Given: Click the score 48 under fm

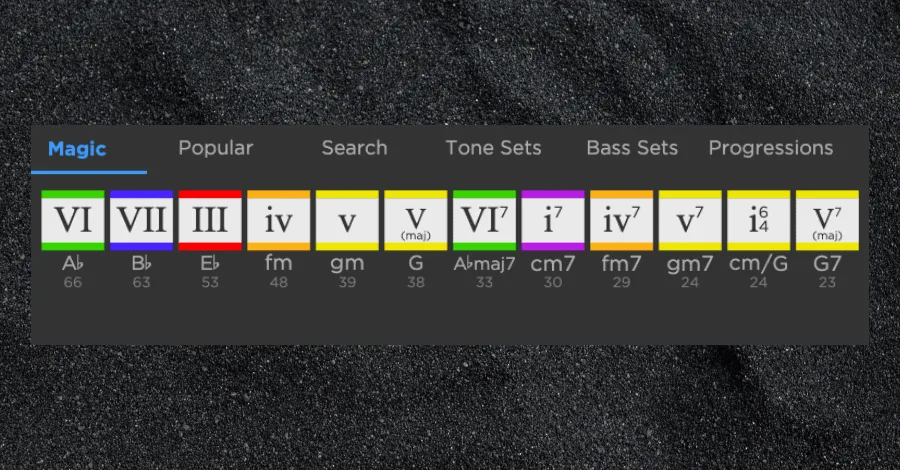Looking at the screenshot, I should click(278, 282).
